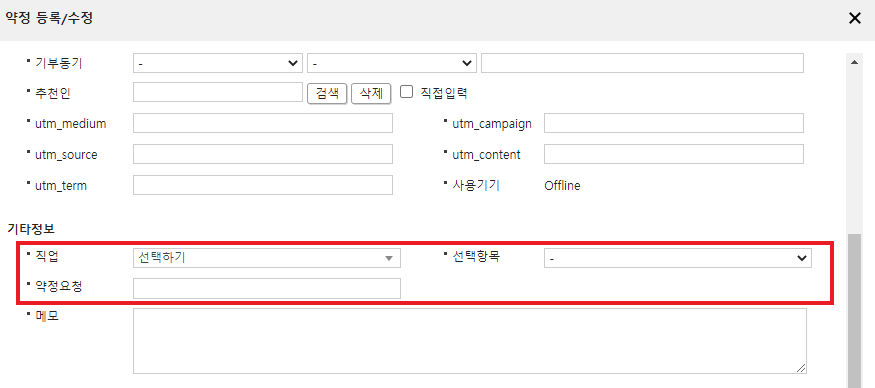This screenshot has width=875, height=388.
Task: Focus the utm_term field
Action: pyautogui.click(x=263, y=185)
